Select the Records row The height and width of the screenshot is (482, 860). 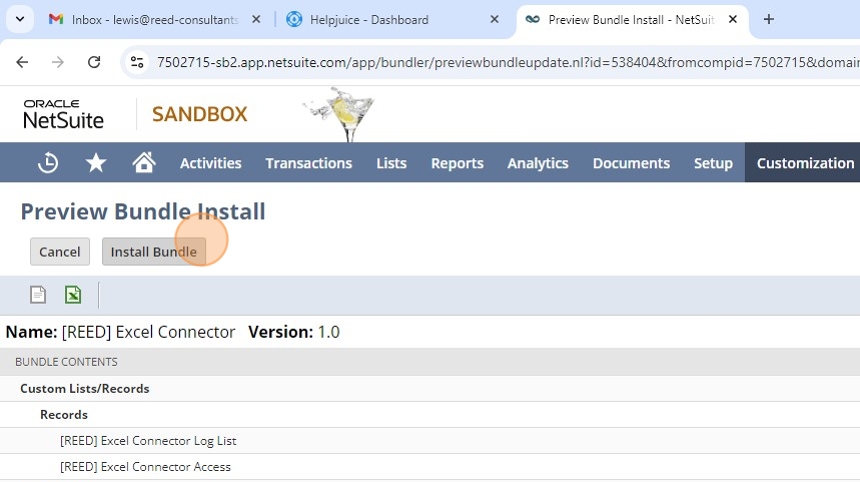click(x=430, y=415)
